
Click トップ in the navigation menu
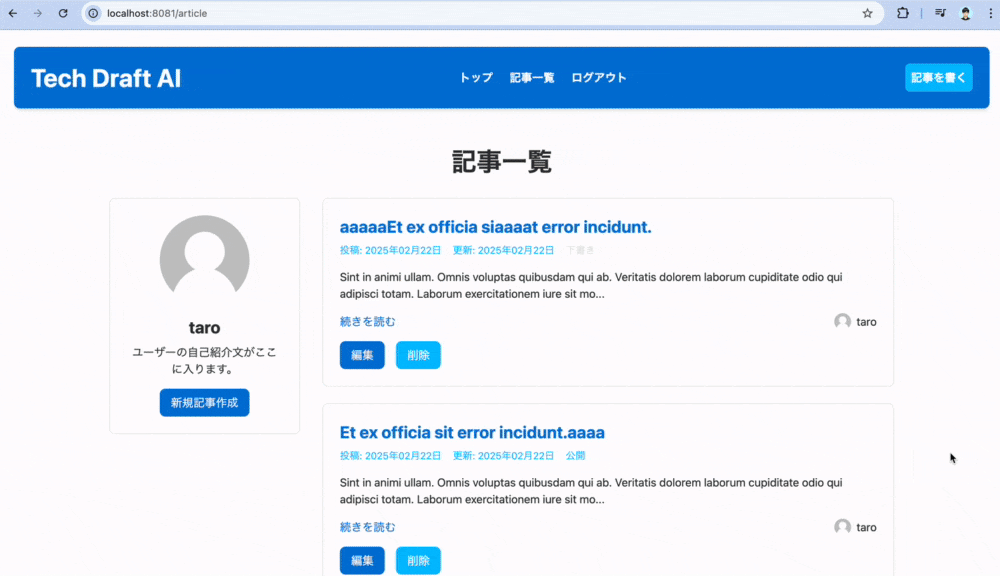coord(475,77)
